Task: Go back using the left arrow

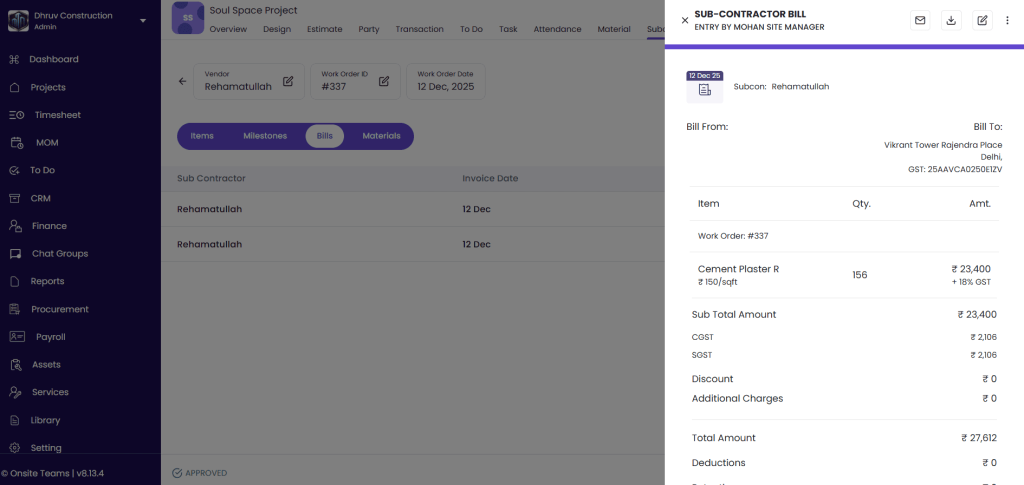Action: pyautogui.click(x=182, y=81)
